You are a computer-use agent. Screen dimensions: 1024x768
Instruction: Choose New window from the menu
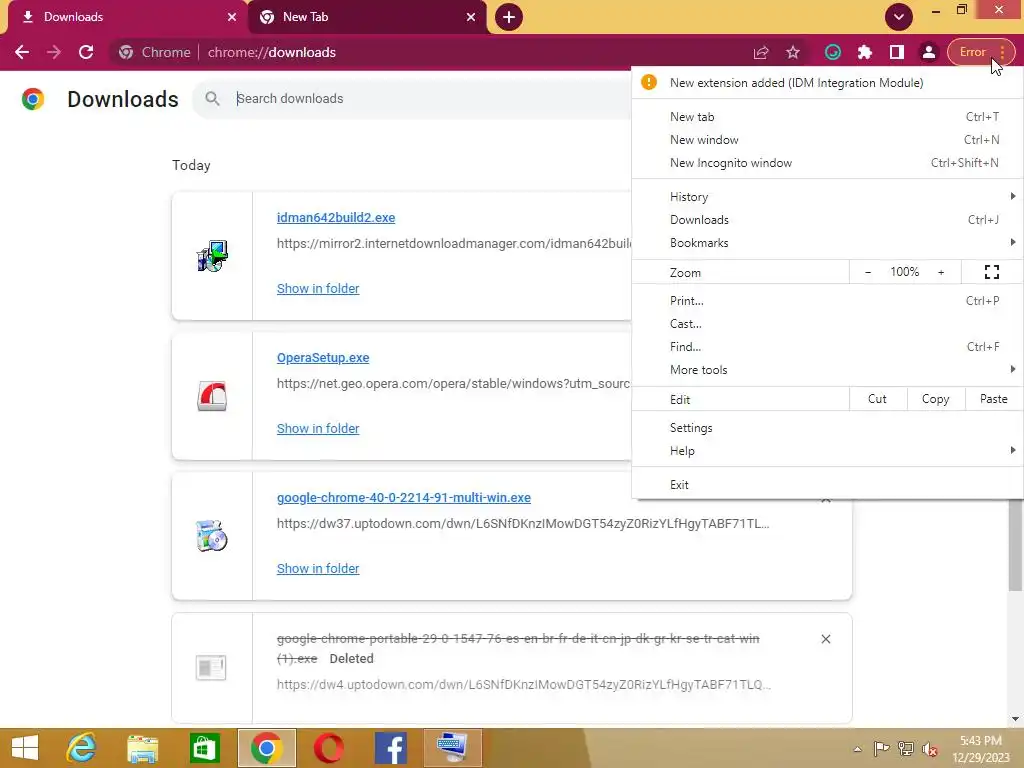[827, 140]
